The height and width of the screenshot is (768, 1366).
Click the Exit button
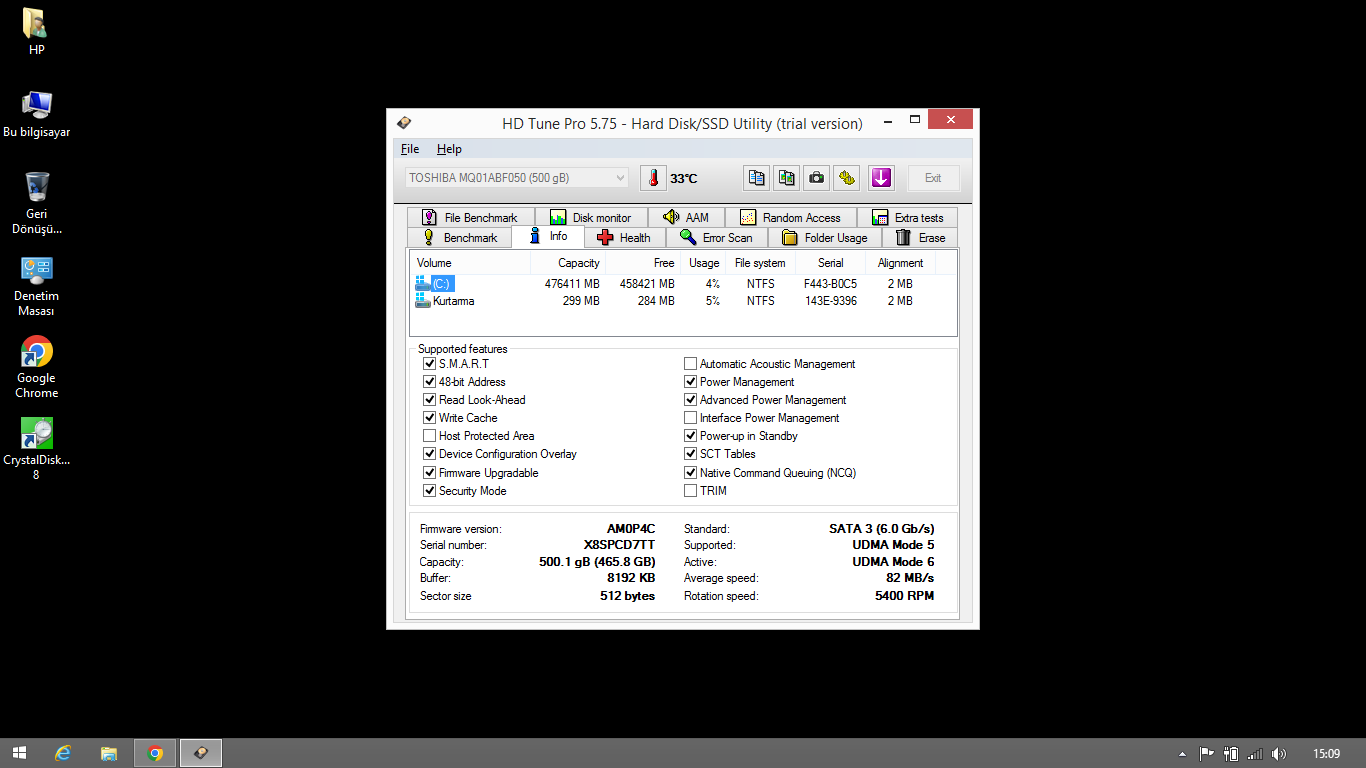(933, 178)
